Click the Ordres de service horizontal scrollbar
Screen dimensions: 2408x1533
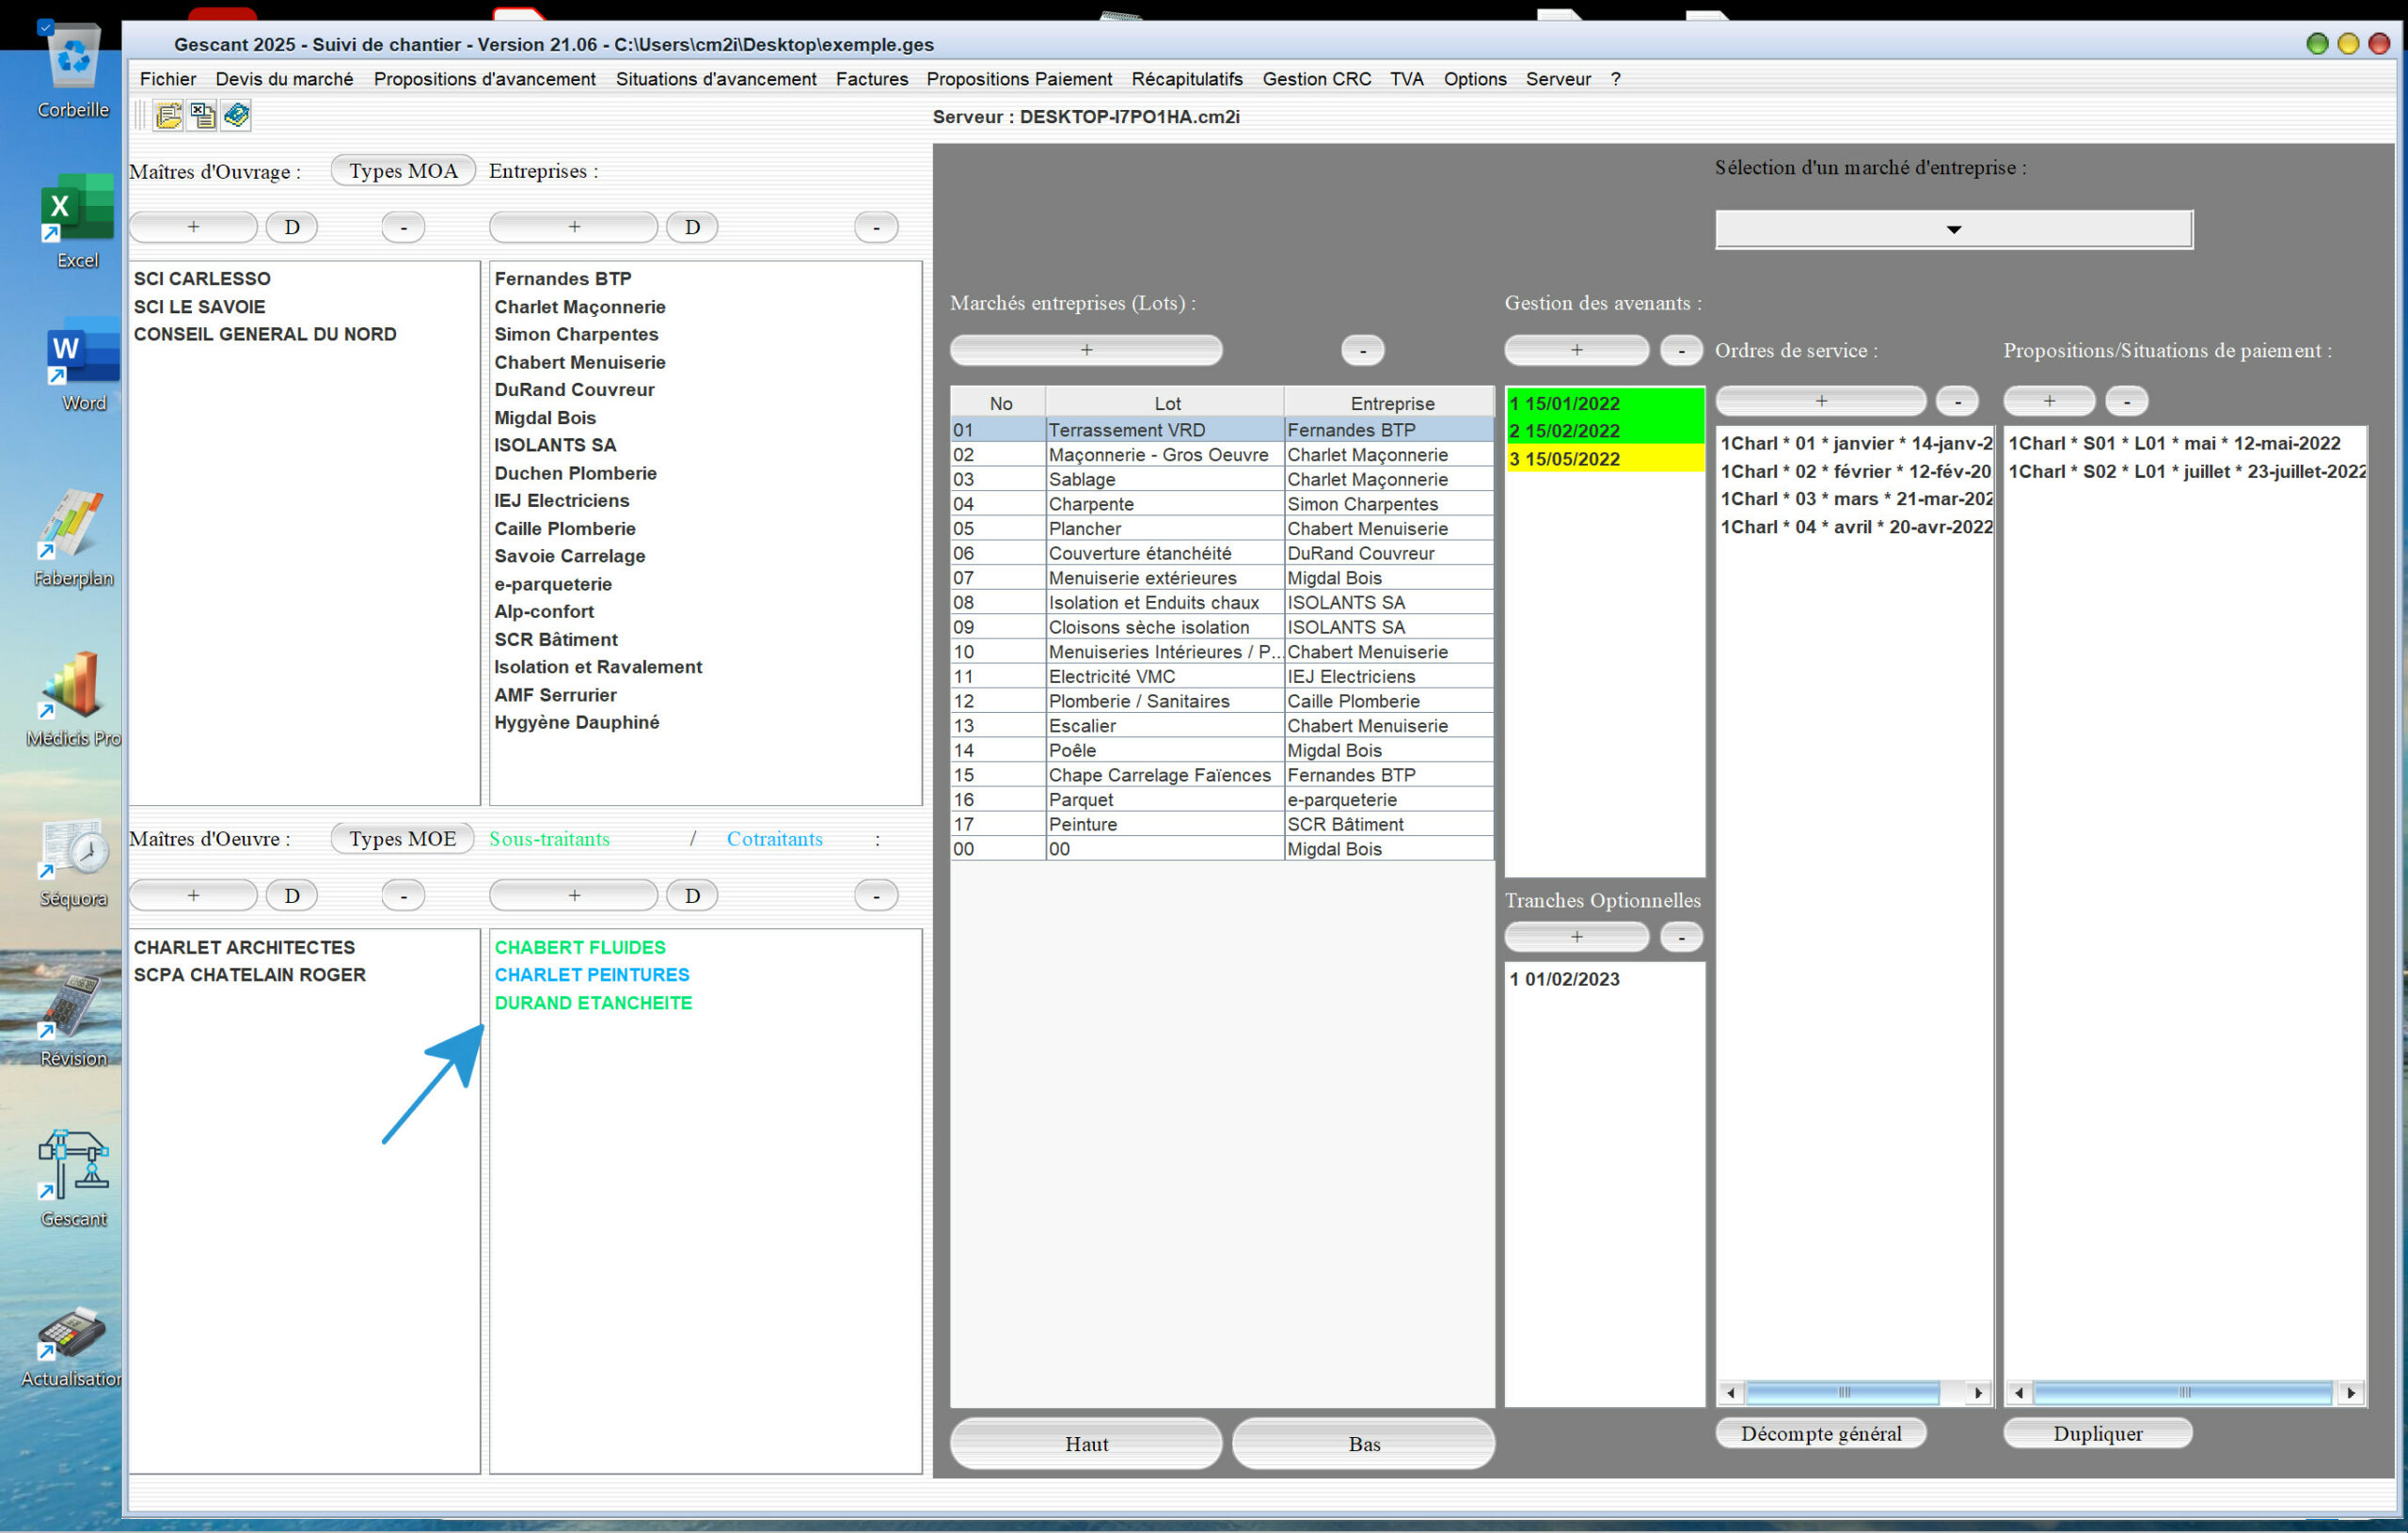tap(1854, 1392)
